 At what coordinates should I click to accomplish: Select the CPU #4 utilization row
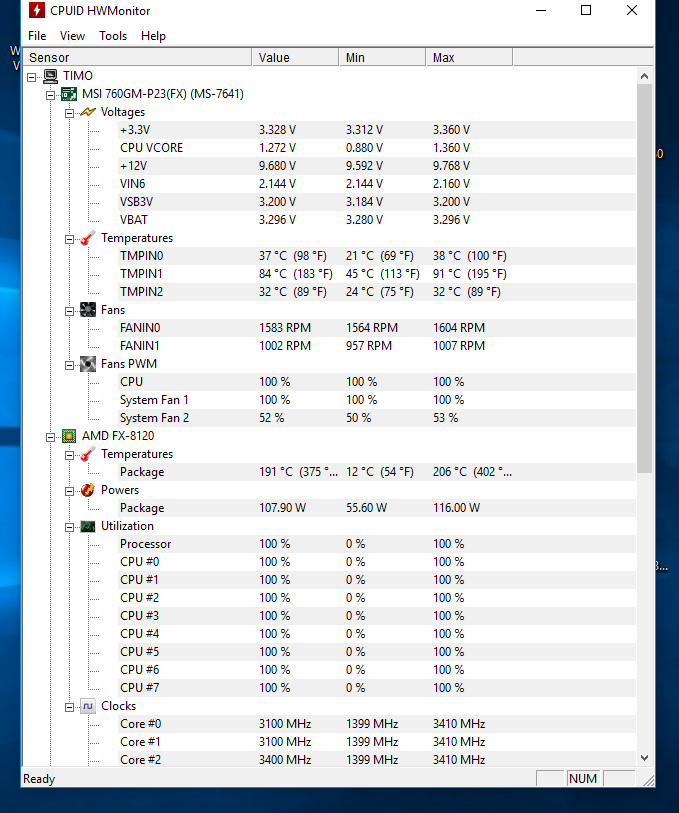[x=377, y=634]
